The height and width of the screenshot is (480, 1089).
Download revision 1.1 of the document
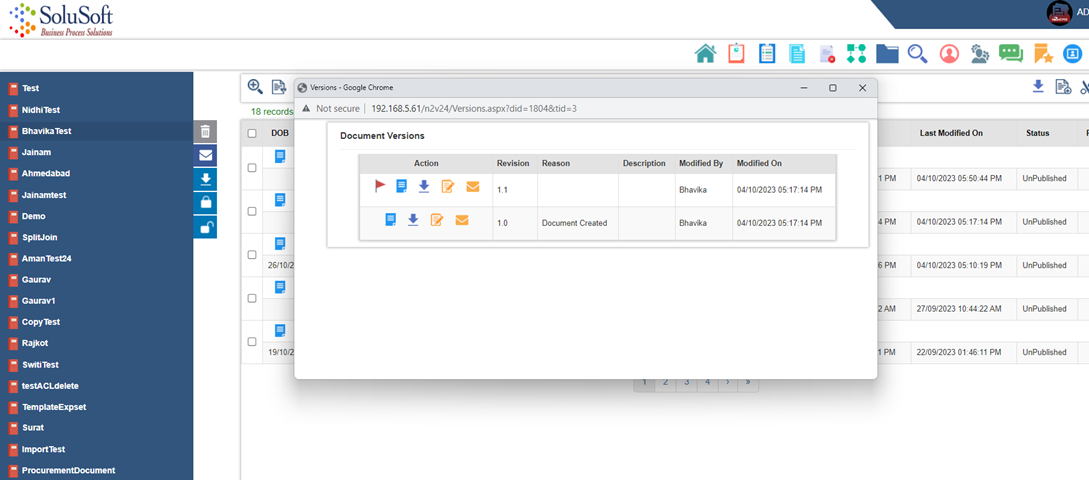[424, 186]
